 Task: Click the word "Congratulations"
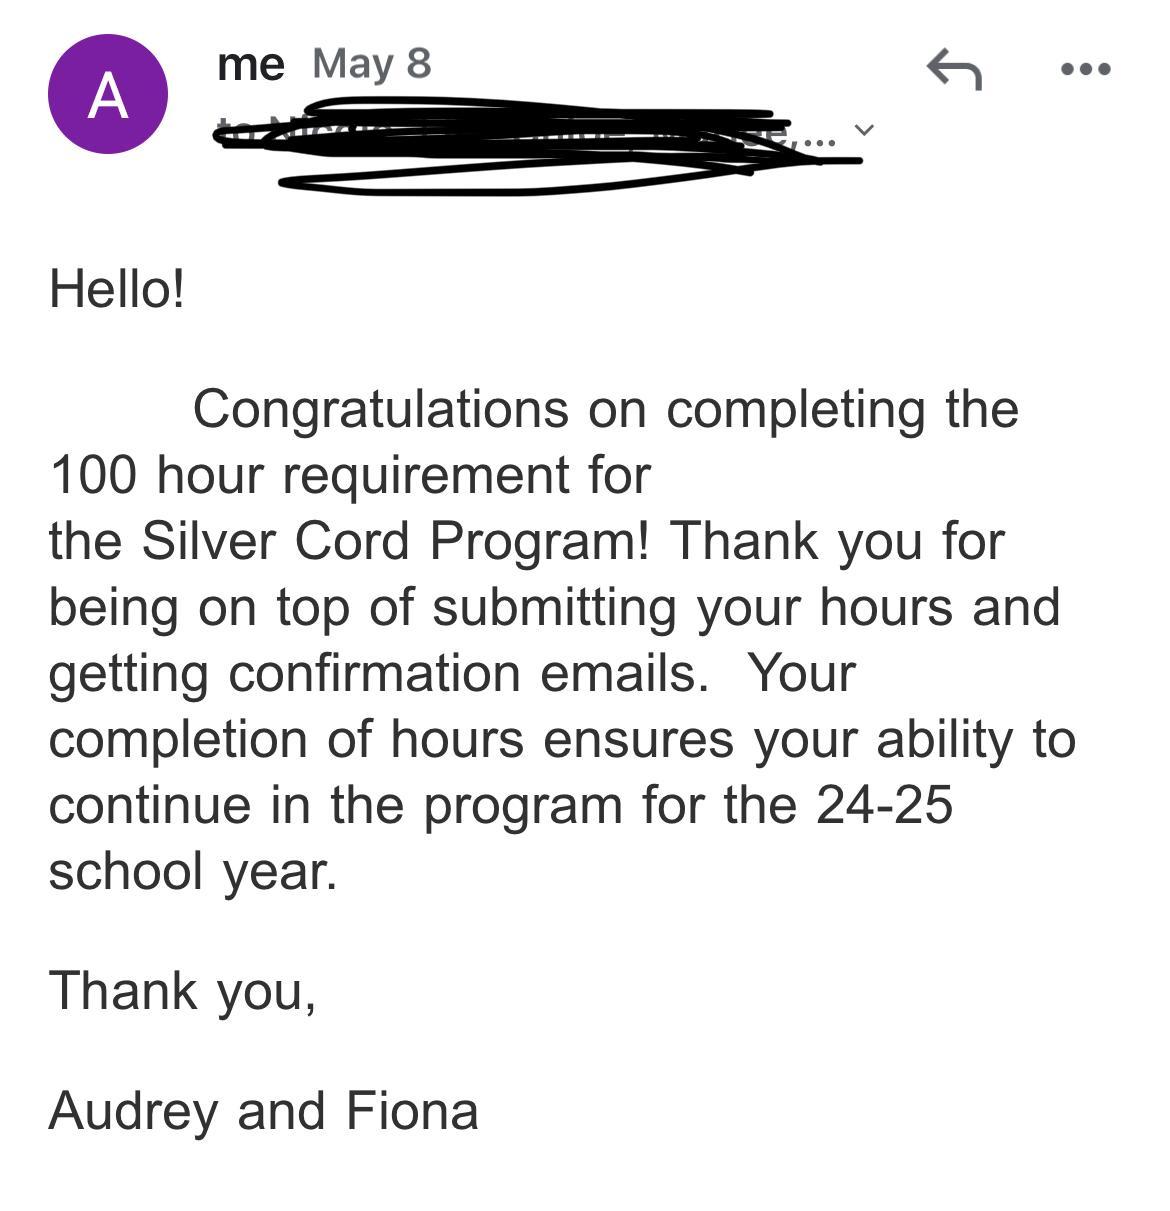pyautogui.click(x=380, y=409)
